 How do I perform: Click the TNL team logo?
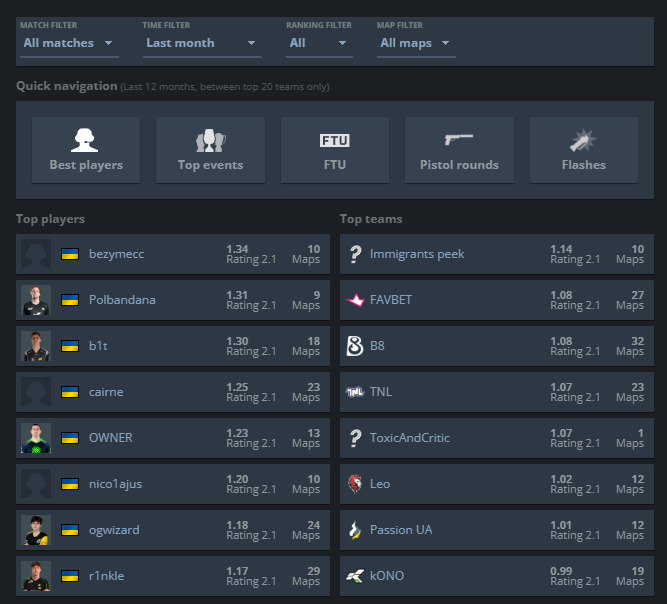355,392
